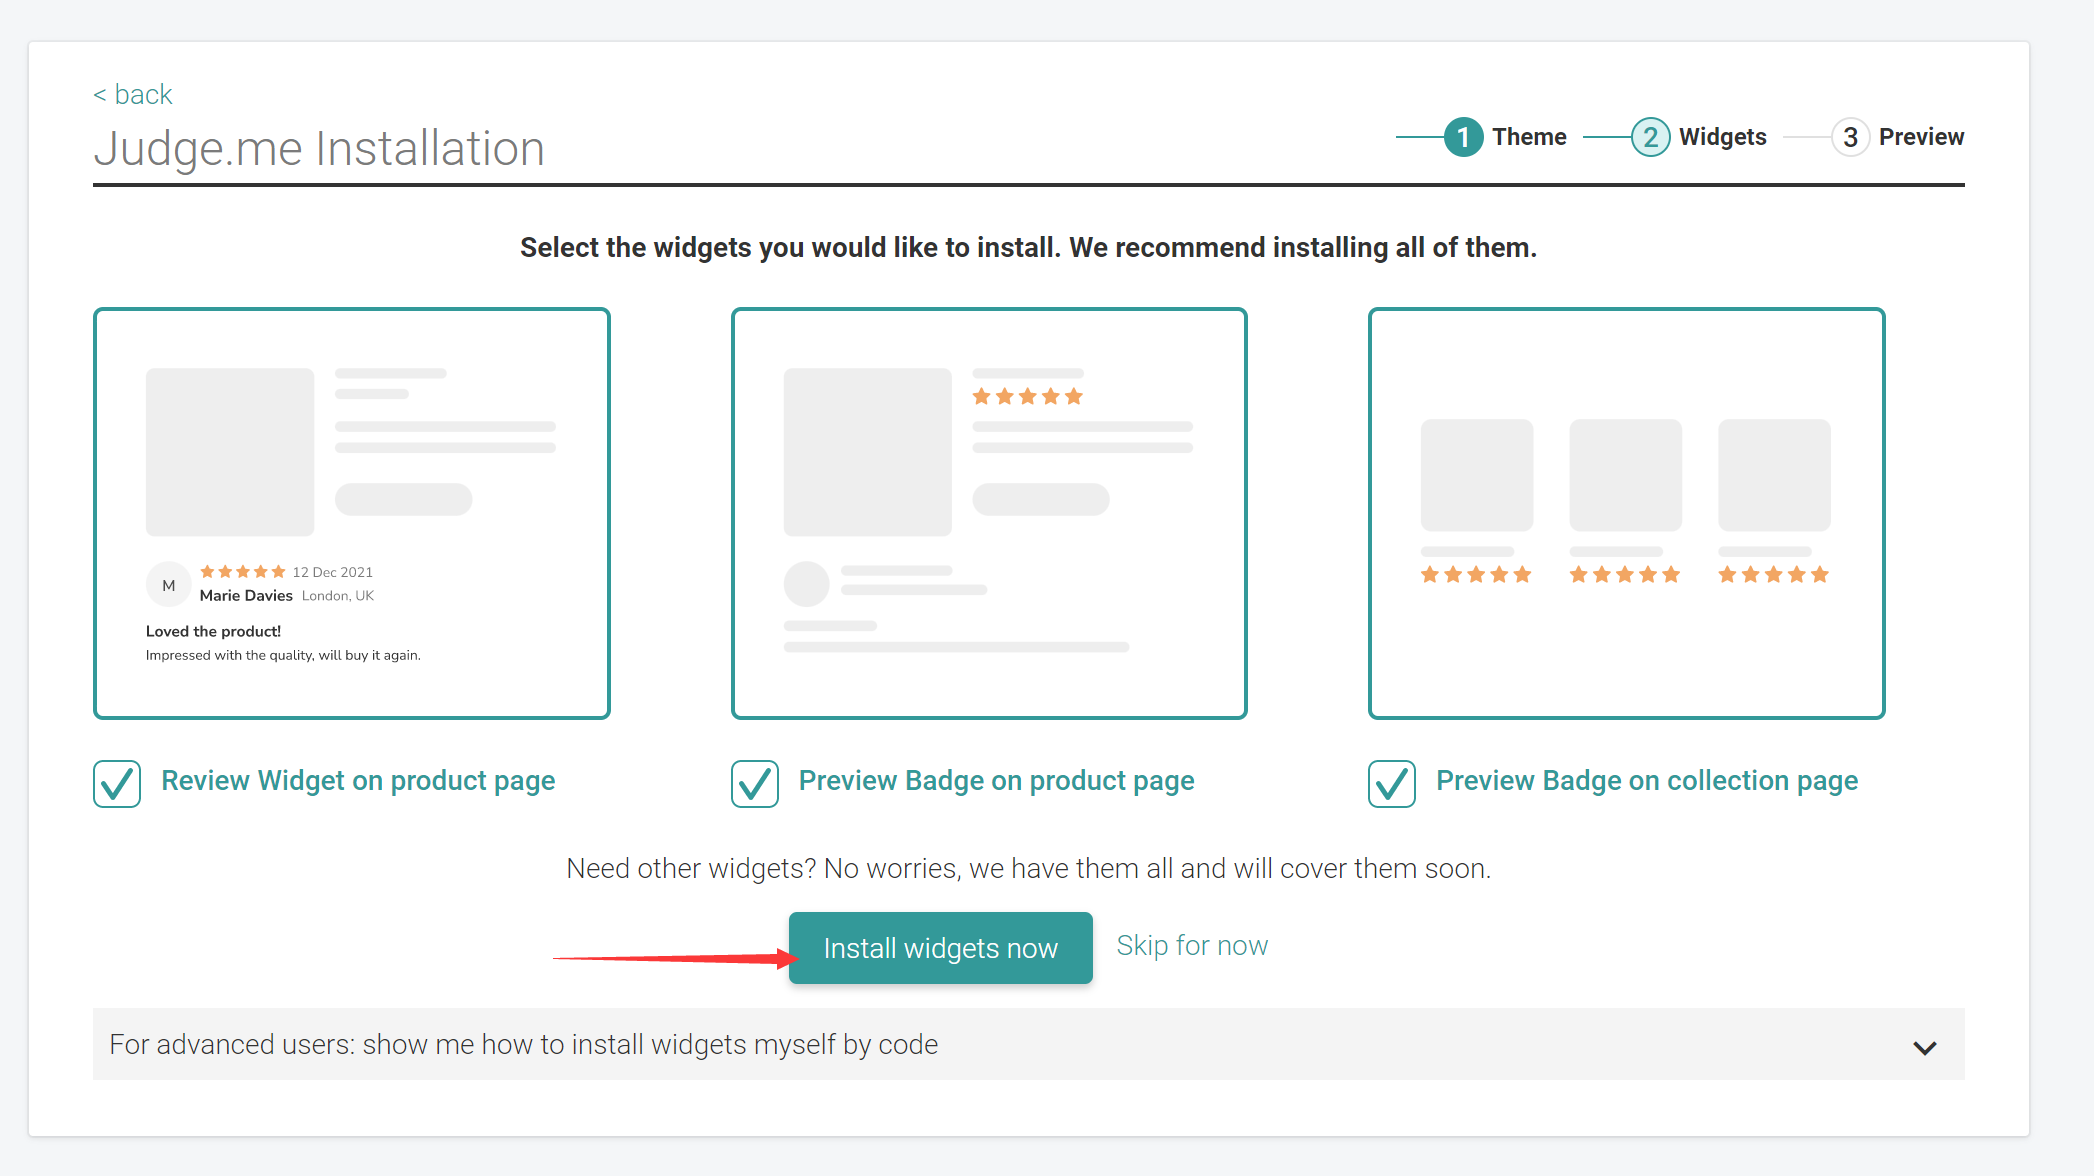Click the 'Need other widgets?' notice text
This screenshot has width=2094, height=1176.
pos(1028,868)
